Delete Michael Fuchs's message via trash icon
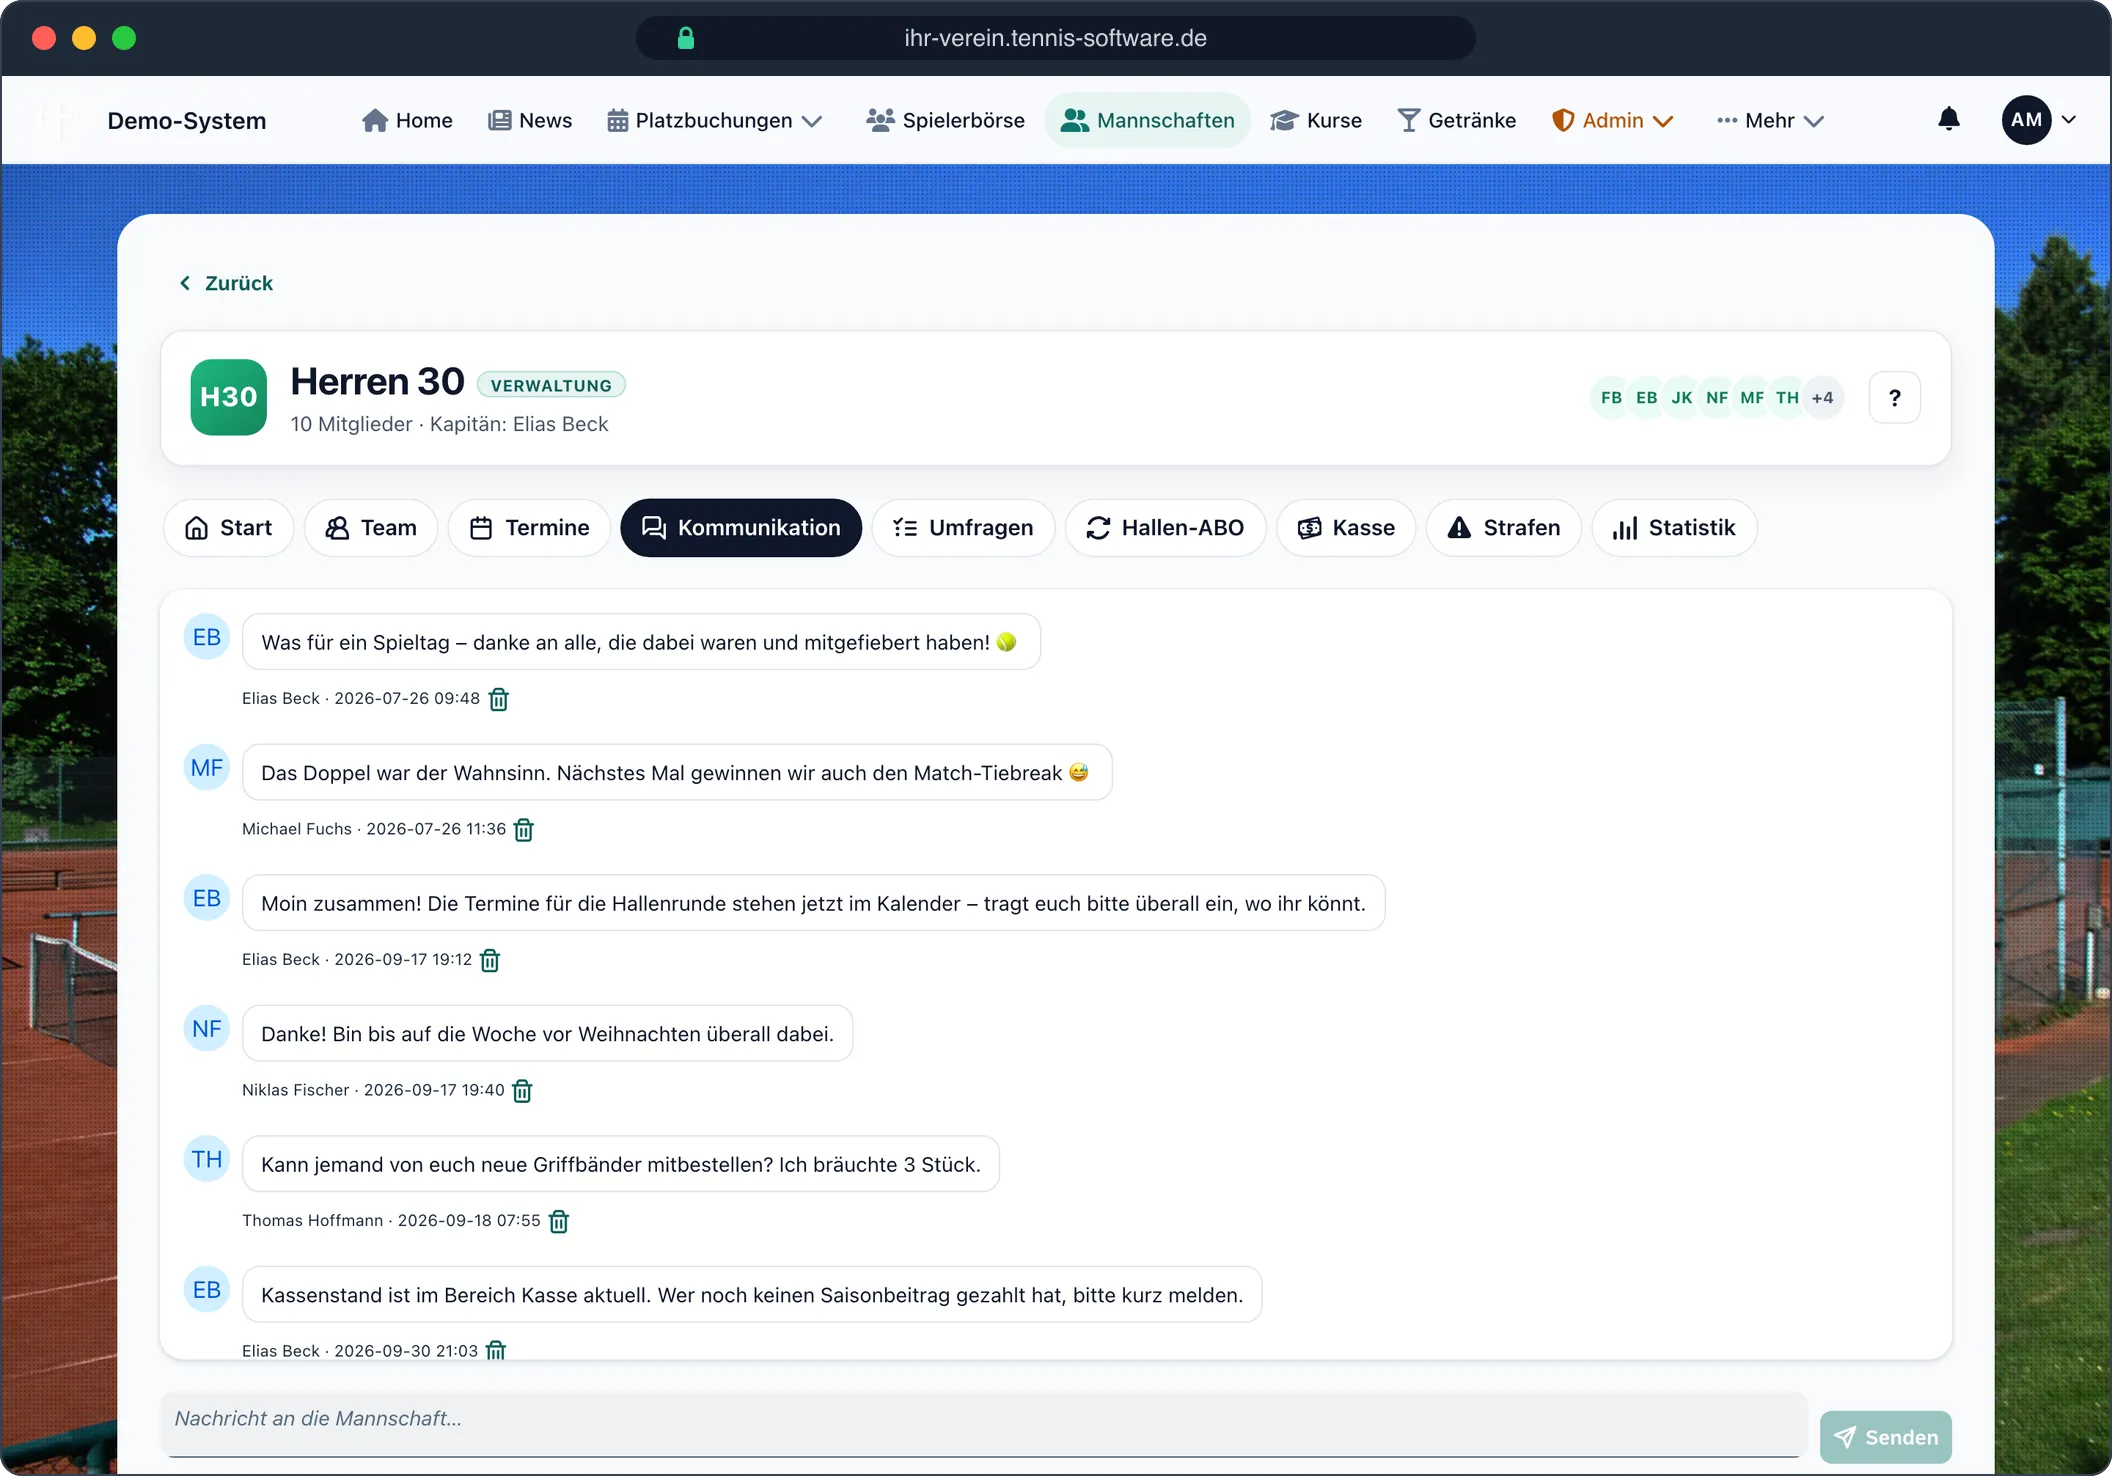 (524, 830)
